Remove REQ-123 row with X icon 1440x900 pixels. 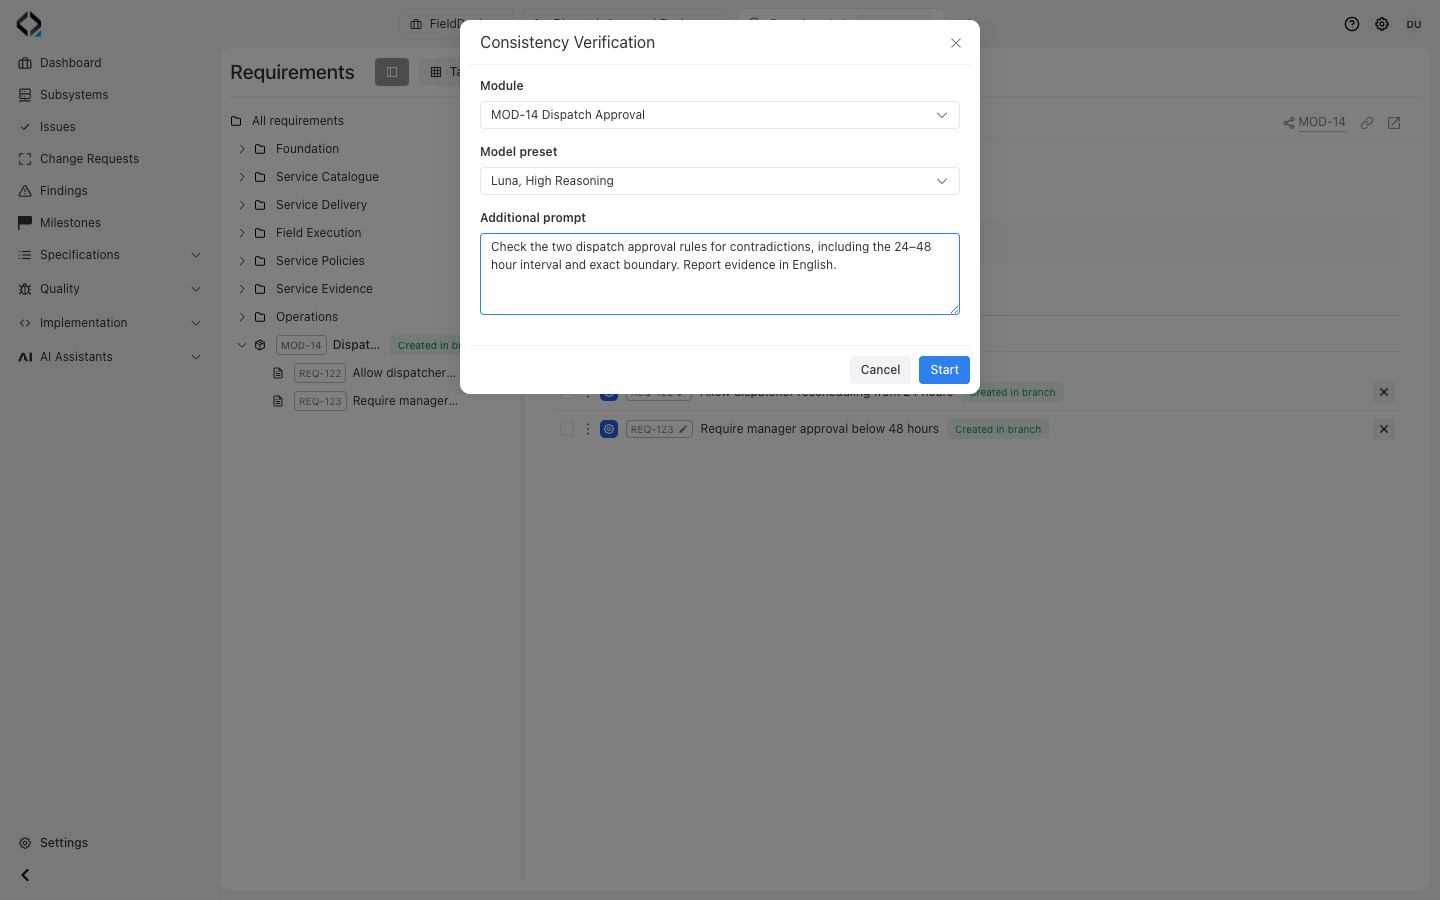[1384, 429]
